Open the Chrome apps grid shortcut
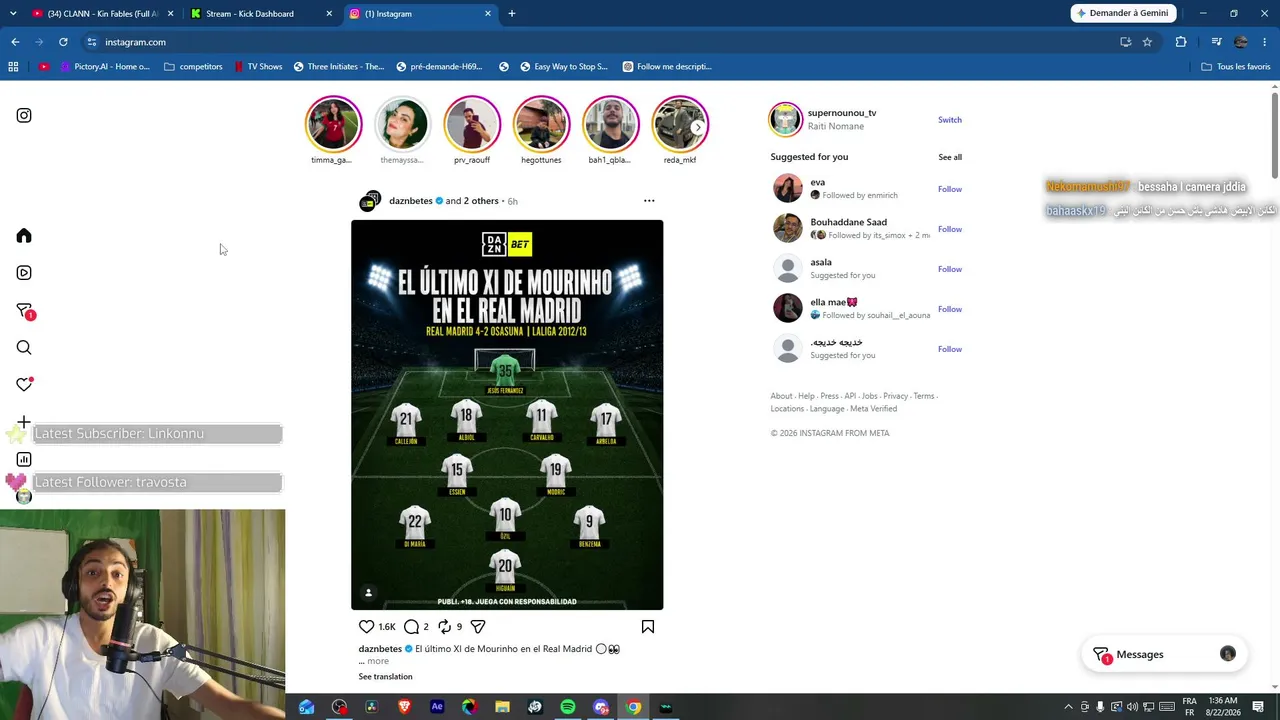The height and width of the screenshot is (720, 1280). [13, 67]
